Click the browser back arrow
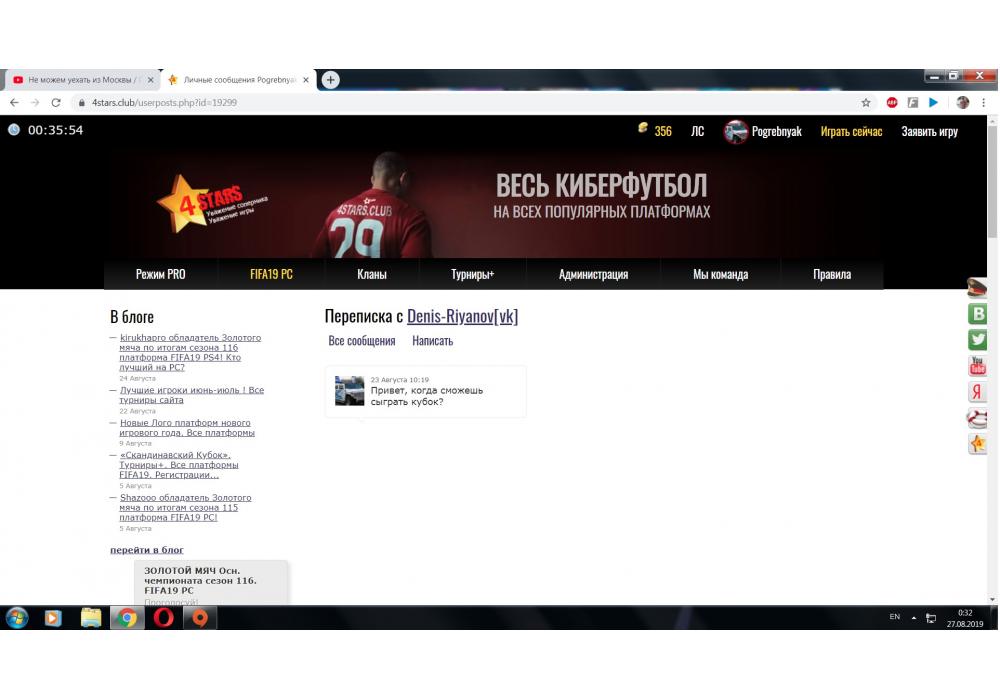Screen dimensions: 1000x700 pos(14,103)
